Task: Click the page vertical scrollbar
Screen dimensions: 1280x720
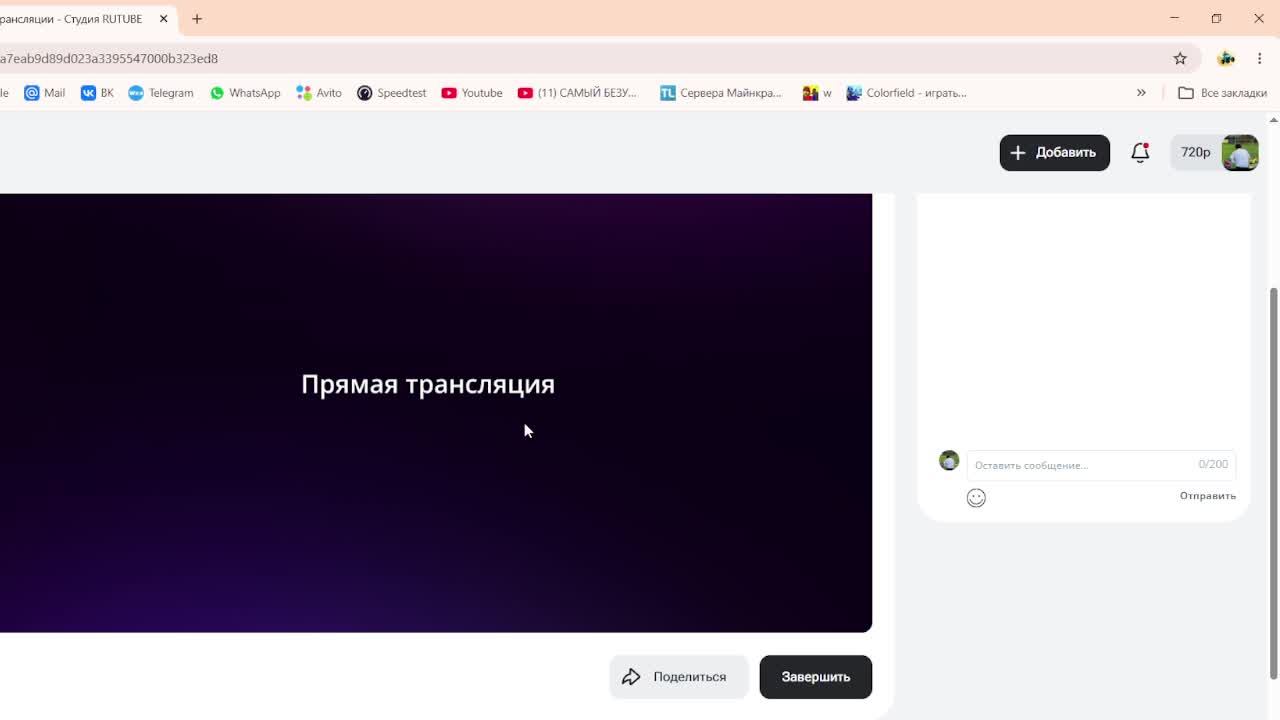Action: tap(1273, 483)
